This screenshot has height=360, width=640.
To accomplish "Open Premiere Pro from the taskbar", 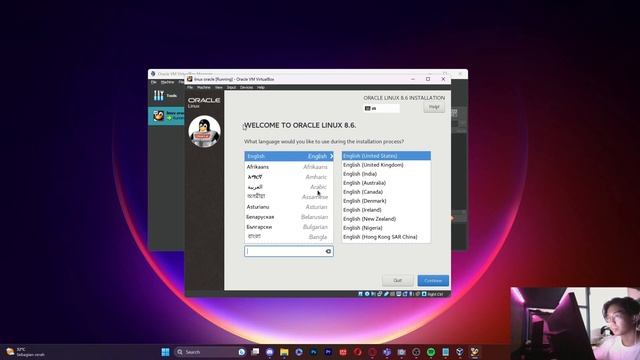I will [x=328, y=352].
